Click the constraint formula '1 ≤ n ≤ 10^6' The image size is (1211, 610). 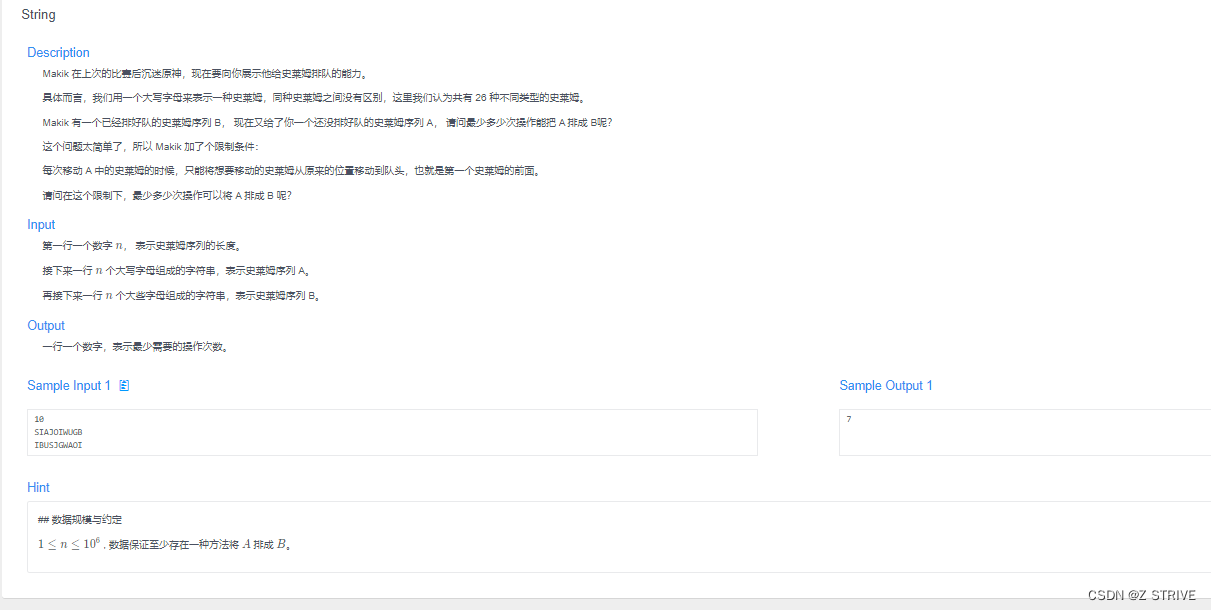(69, 544)
